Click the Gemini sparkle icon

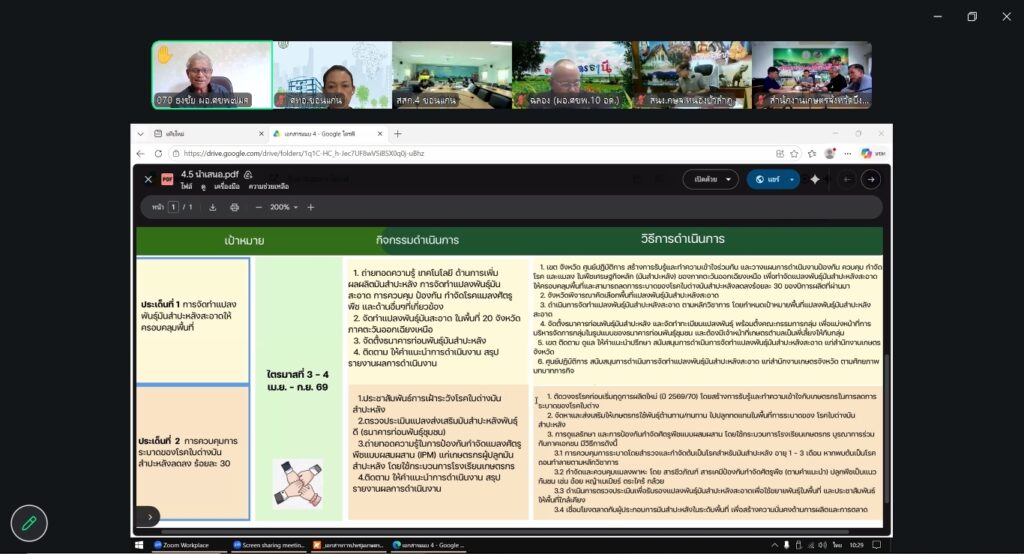pos(815,179)
